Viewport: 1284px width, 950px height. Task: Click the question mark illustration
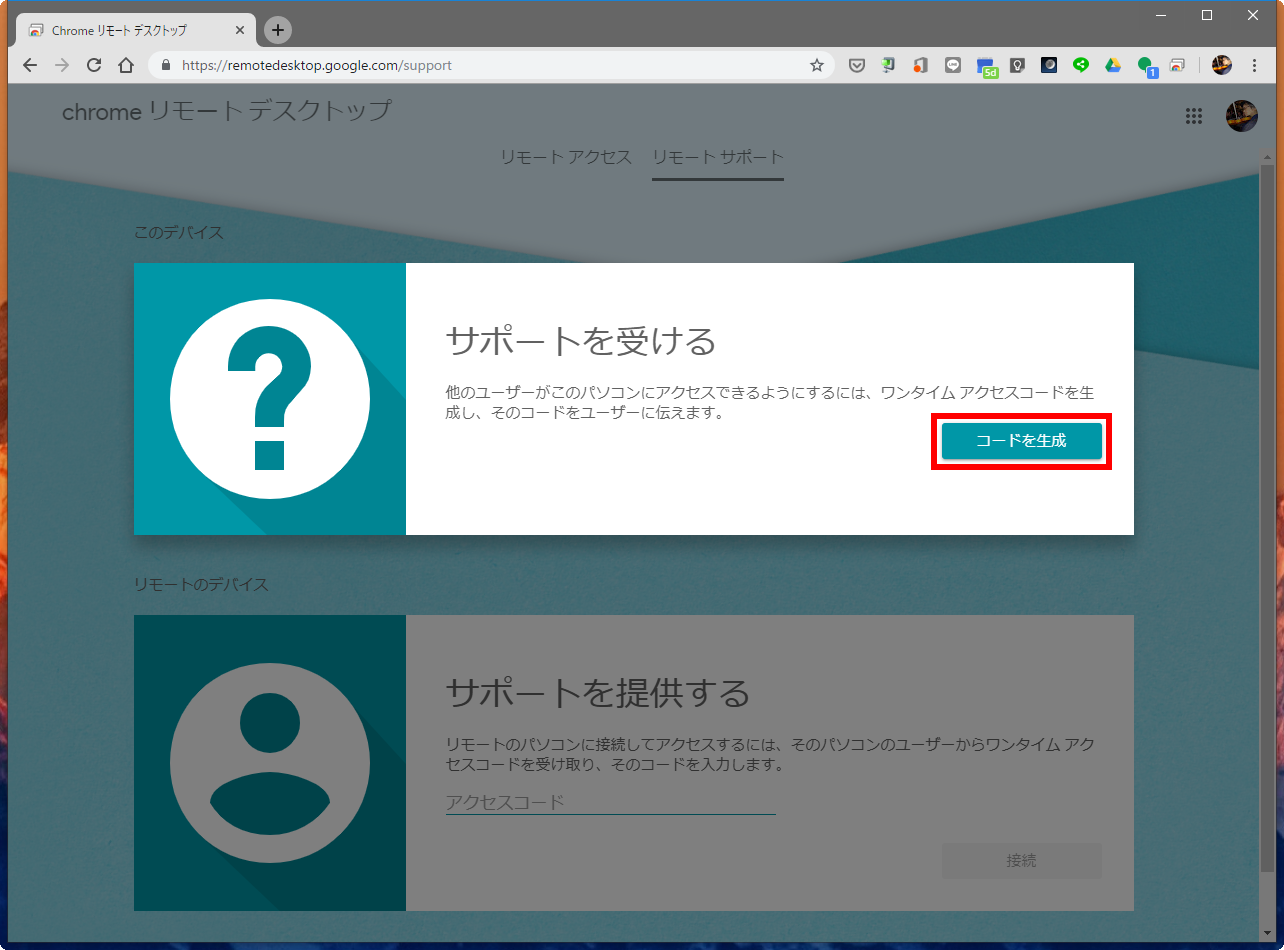click(270, 399)
